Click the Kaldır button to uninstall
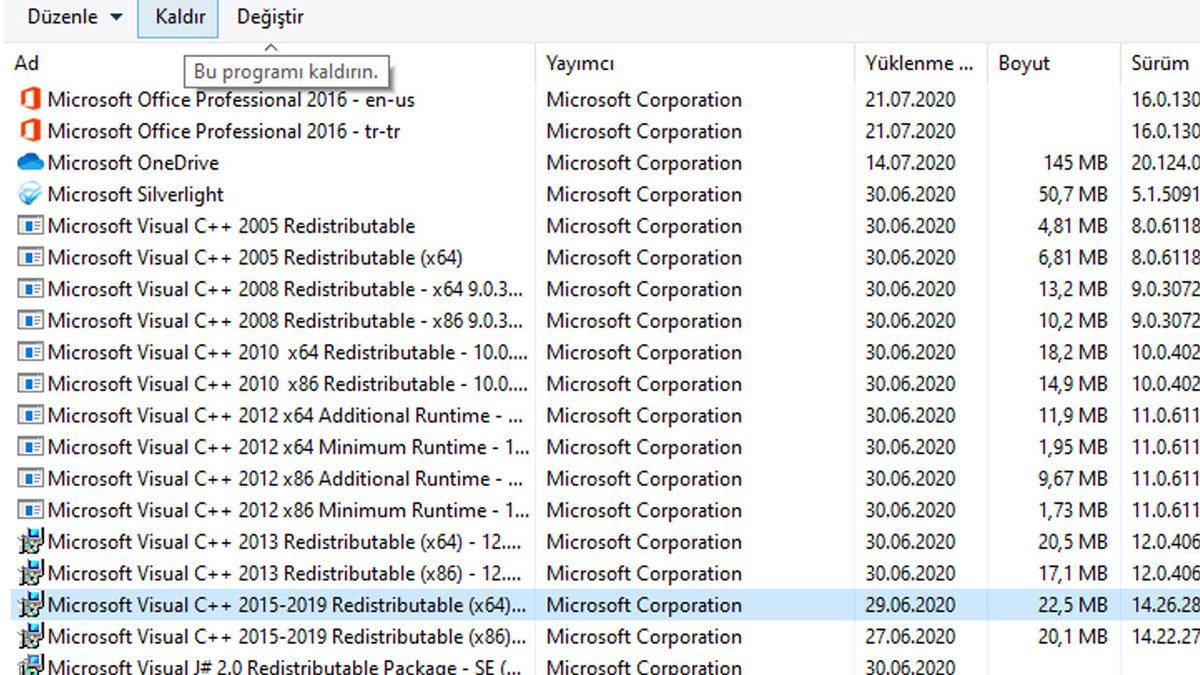Viewport: 1200px width, 675px height. (178, 16)
